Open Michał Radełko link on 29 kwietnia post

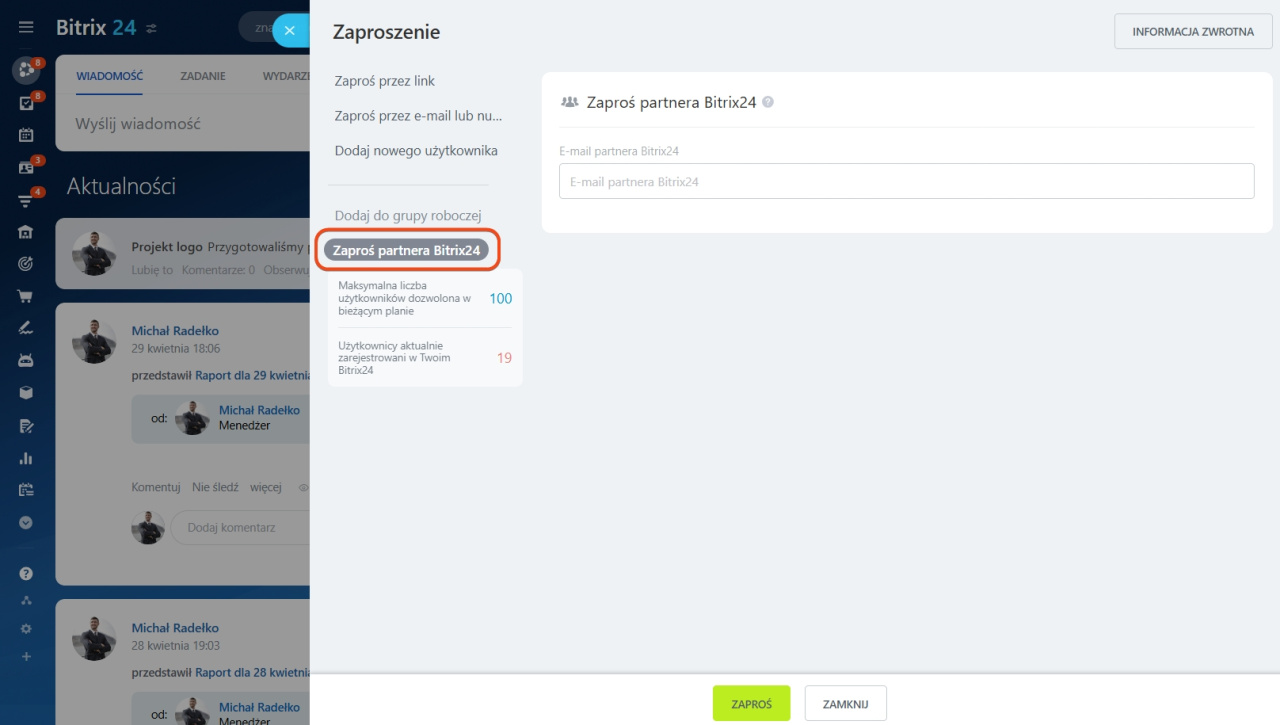[175, 331]
